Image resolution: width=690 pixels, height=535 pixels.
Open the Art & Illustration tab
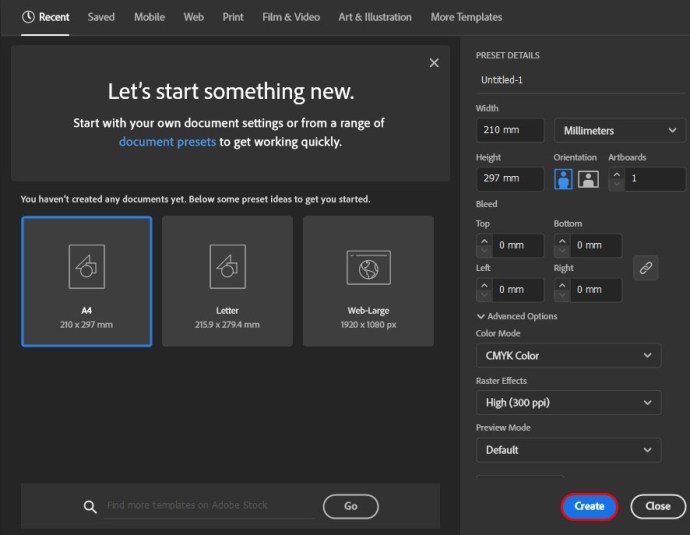375,17
